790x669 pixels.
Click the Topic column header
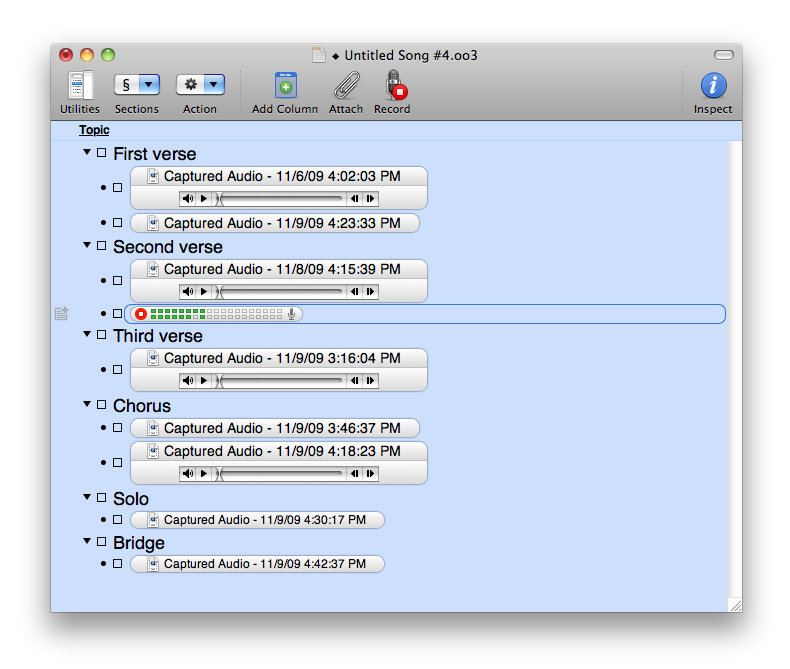(x=94, y=130)
